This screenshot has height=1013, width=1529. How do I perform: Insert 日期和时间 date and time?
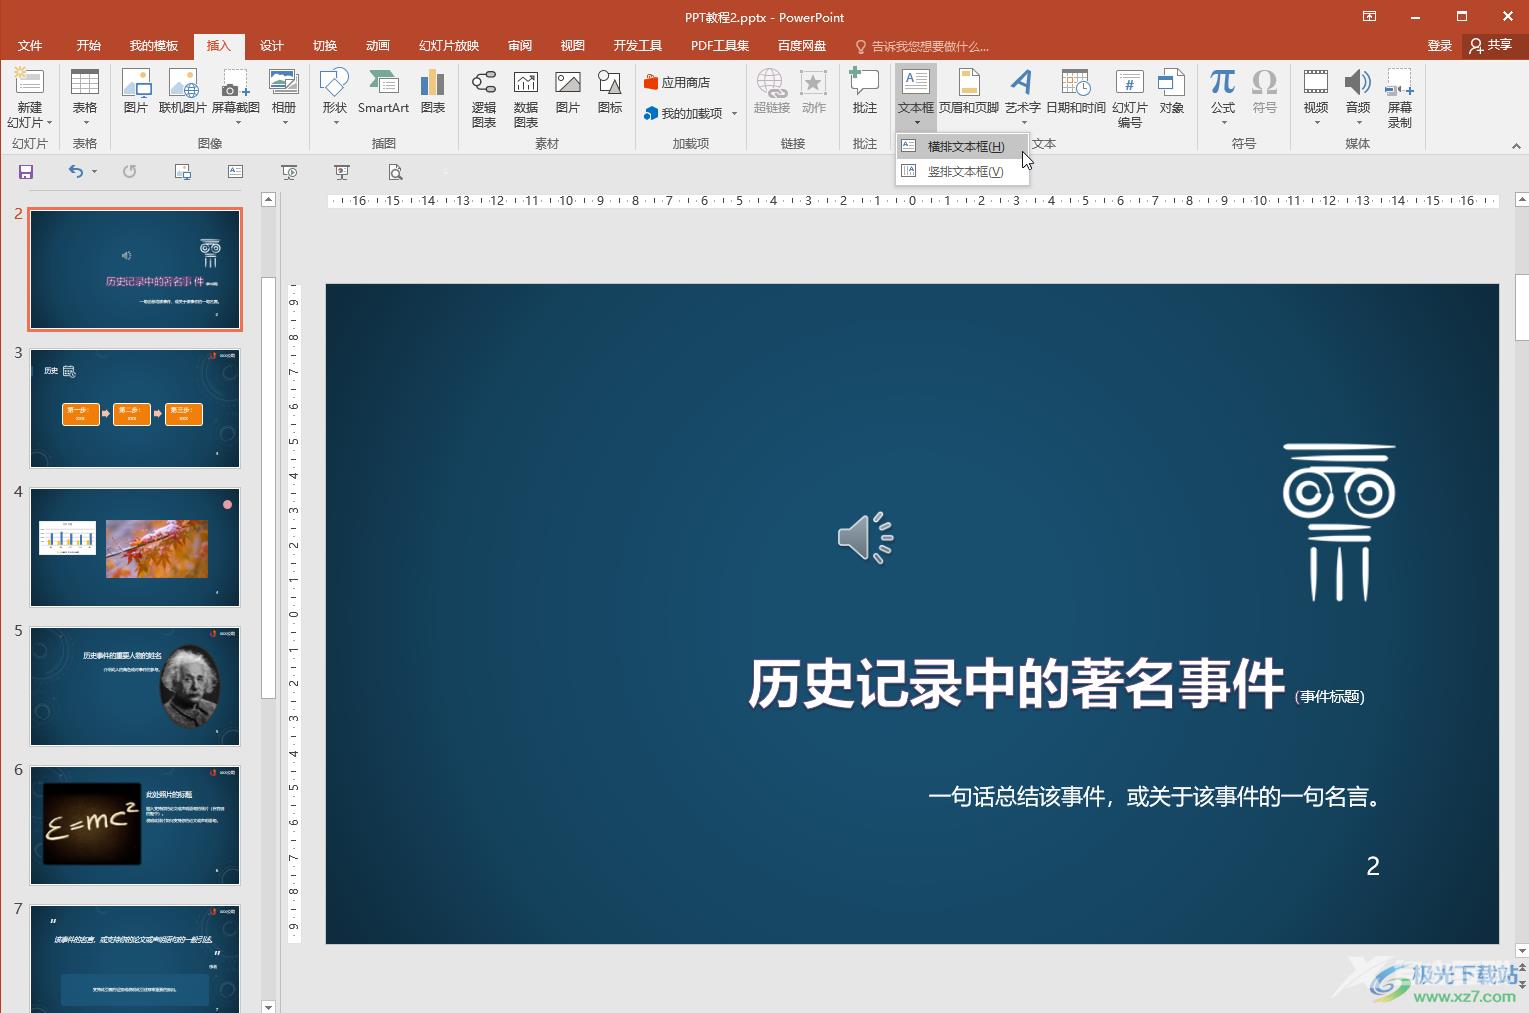1076,92
